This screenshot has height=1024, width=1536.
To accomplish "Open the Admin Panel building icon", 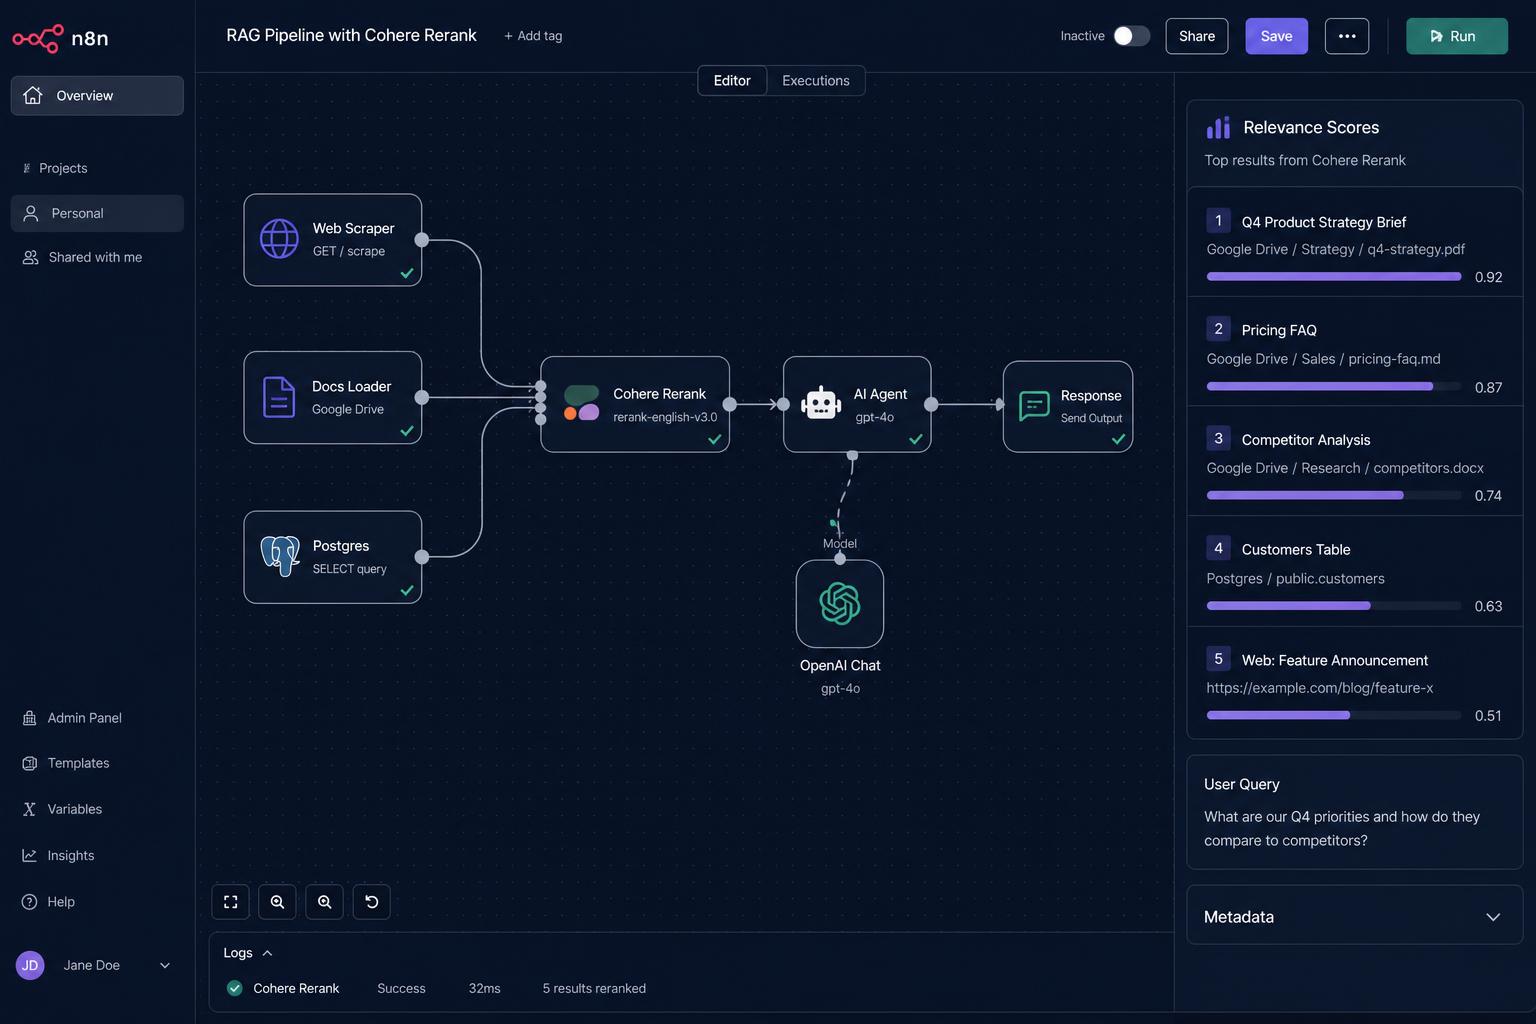I will [x=29, y=718].
